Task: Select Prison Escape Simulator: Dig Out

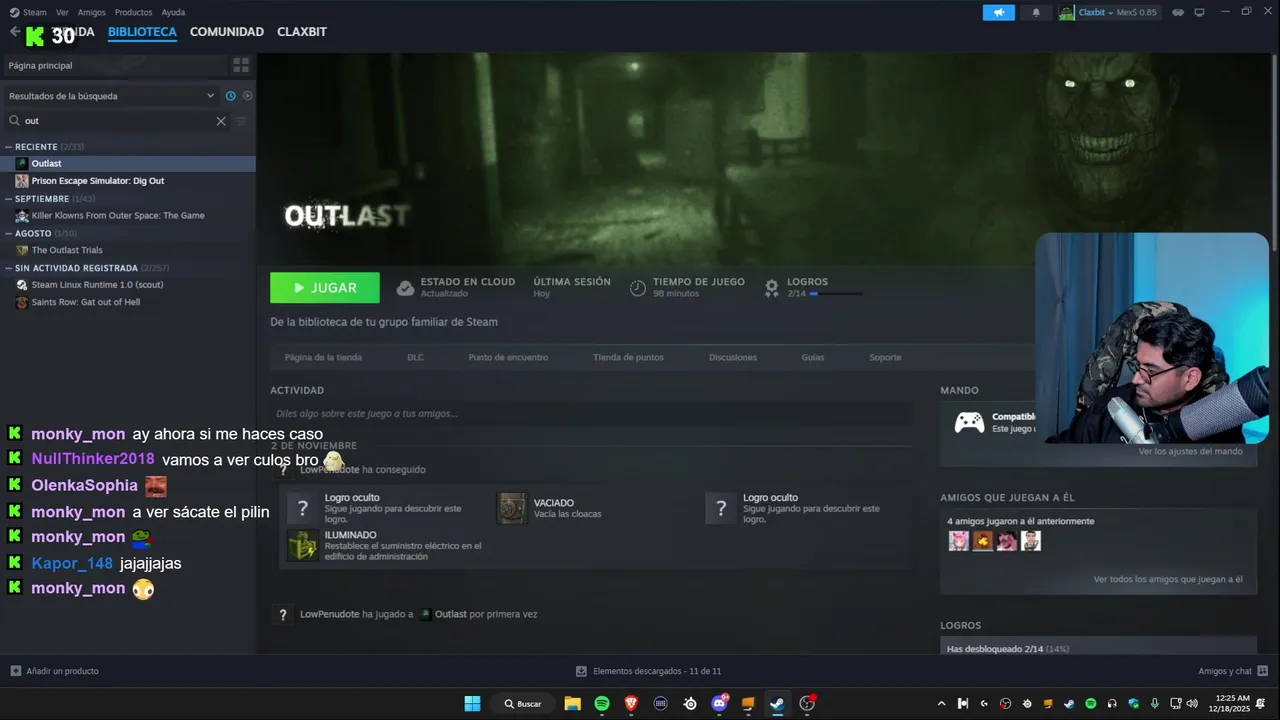Action: [128, 181]
